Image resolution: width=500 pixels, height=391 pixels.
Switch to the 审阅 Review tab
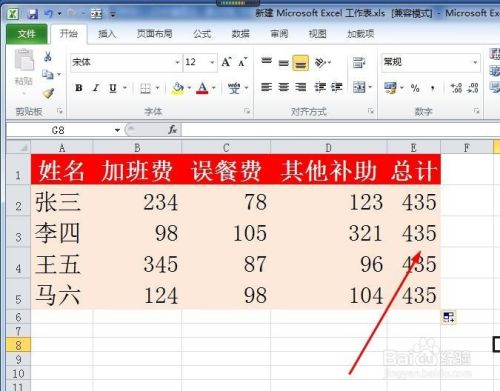click(x=279, y=34)
